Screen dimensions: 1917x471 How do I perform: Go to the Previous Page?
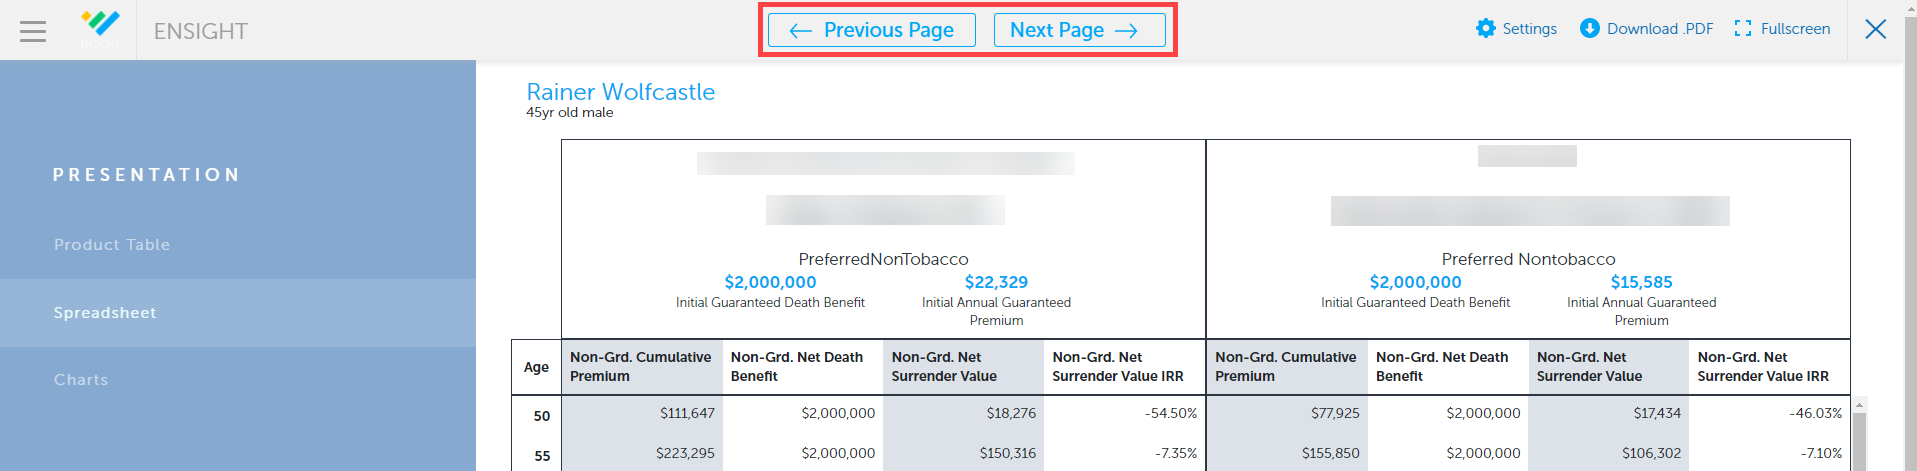point(872,30)
